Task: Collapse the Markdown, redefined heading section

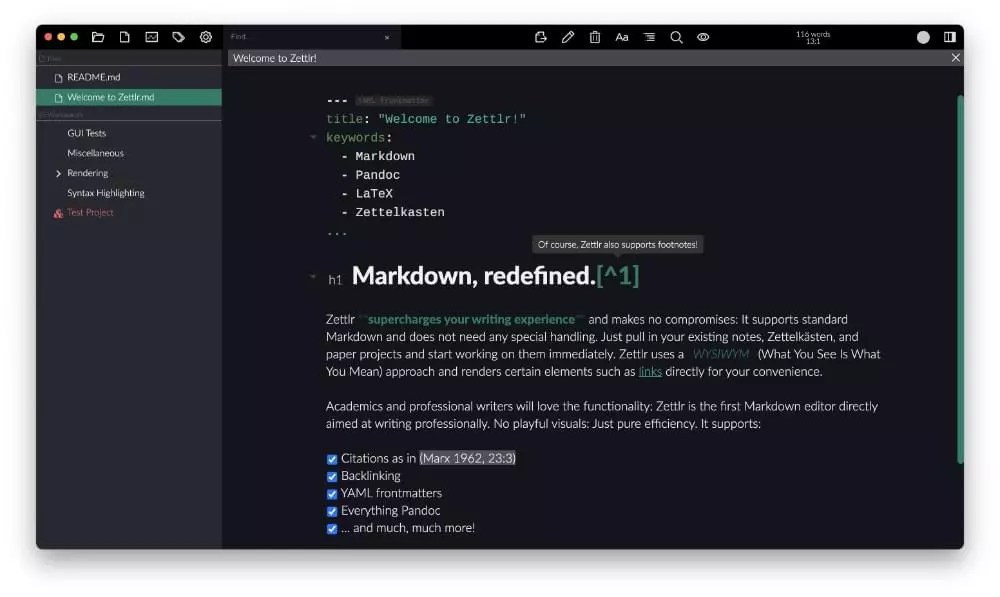Action: pyautogui.click(x=313, y=276)
